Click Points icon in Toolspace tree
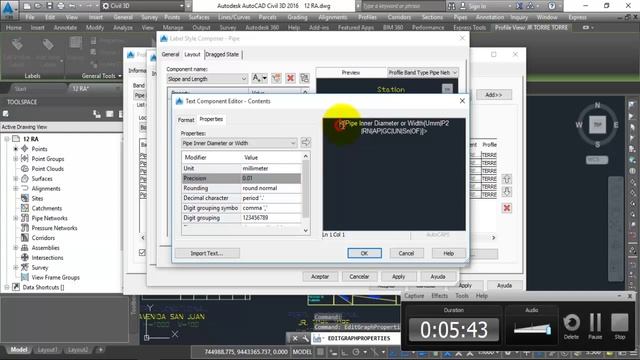 tap(25, 149)
